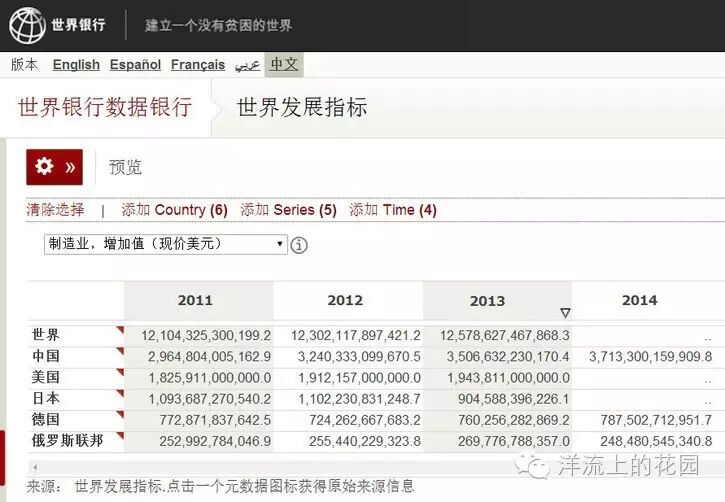
Task: Select the 中国 row label
Action: click(46, 356)
